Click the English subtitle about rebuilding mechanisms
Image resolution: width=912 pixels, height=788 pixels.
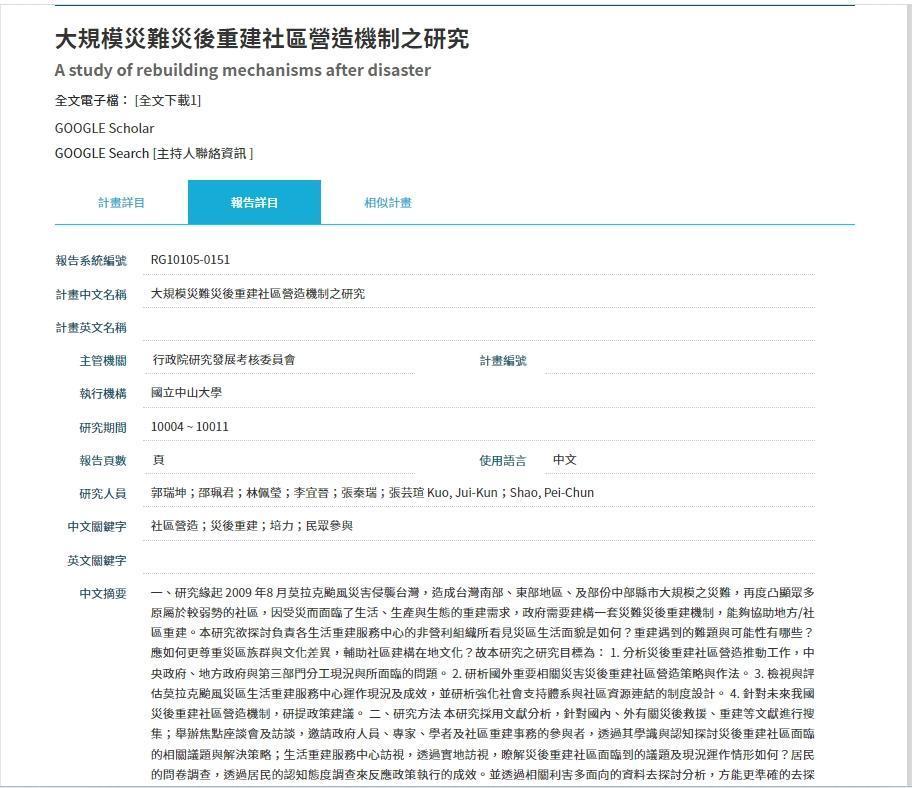pos(243,70)
